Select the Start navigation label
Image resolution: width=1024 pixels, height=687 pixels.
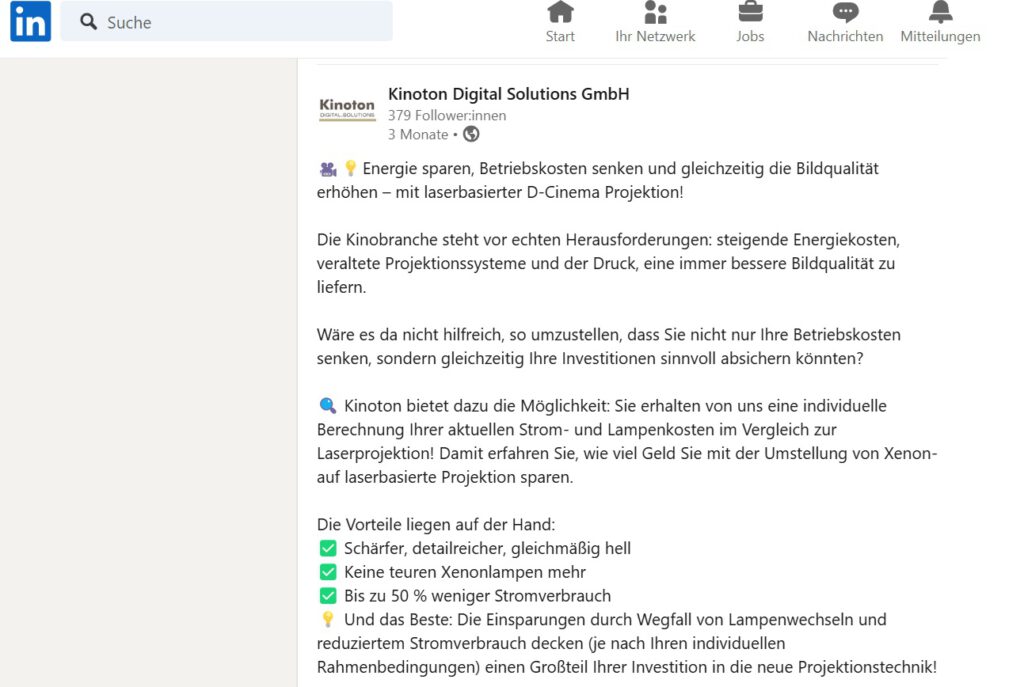click(x=560, y=37)
